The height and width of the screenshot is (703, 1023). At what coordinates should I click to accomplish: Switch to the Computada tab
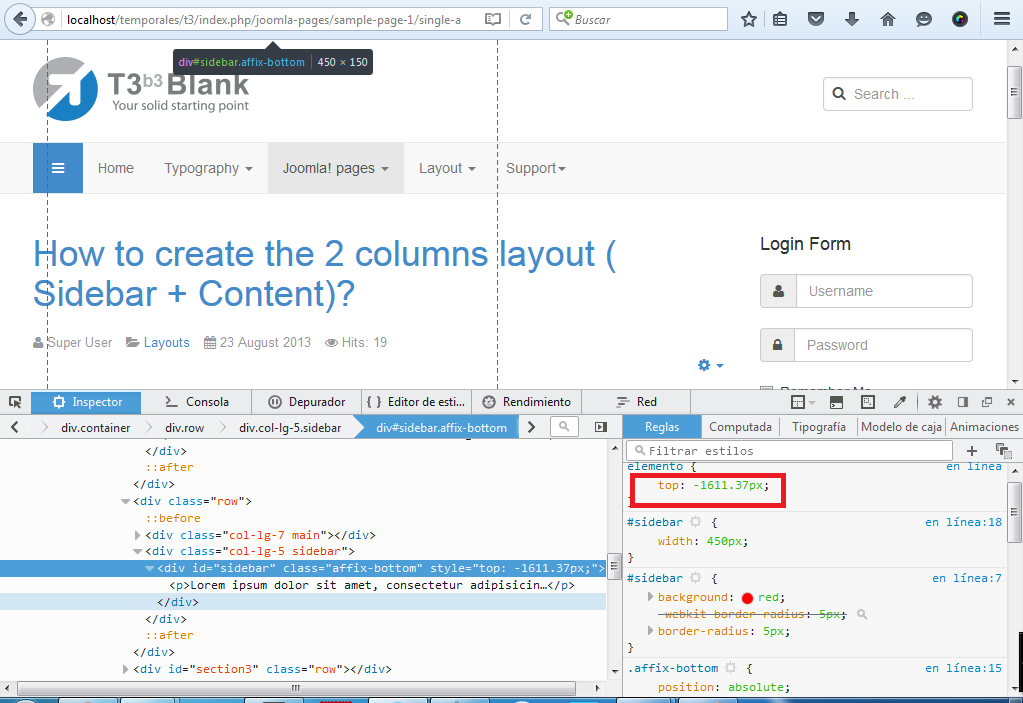point(740,427)
